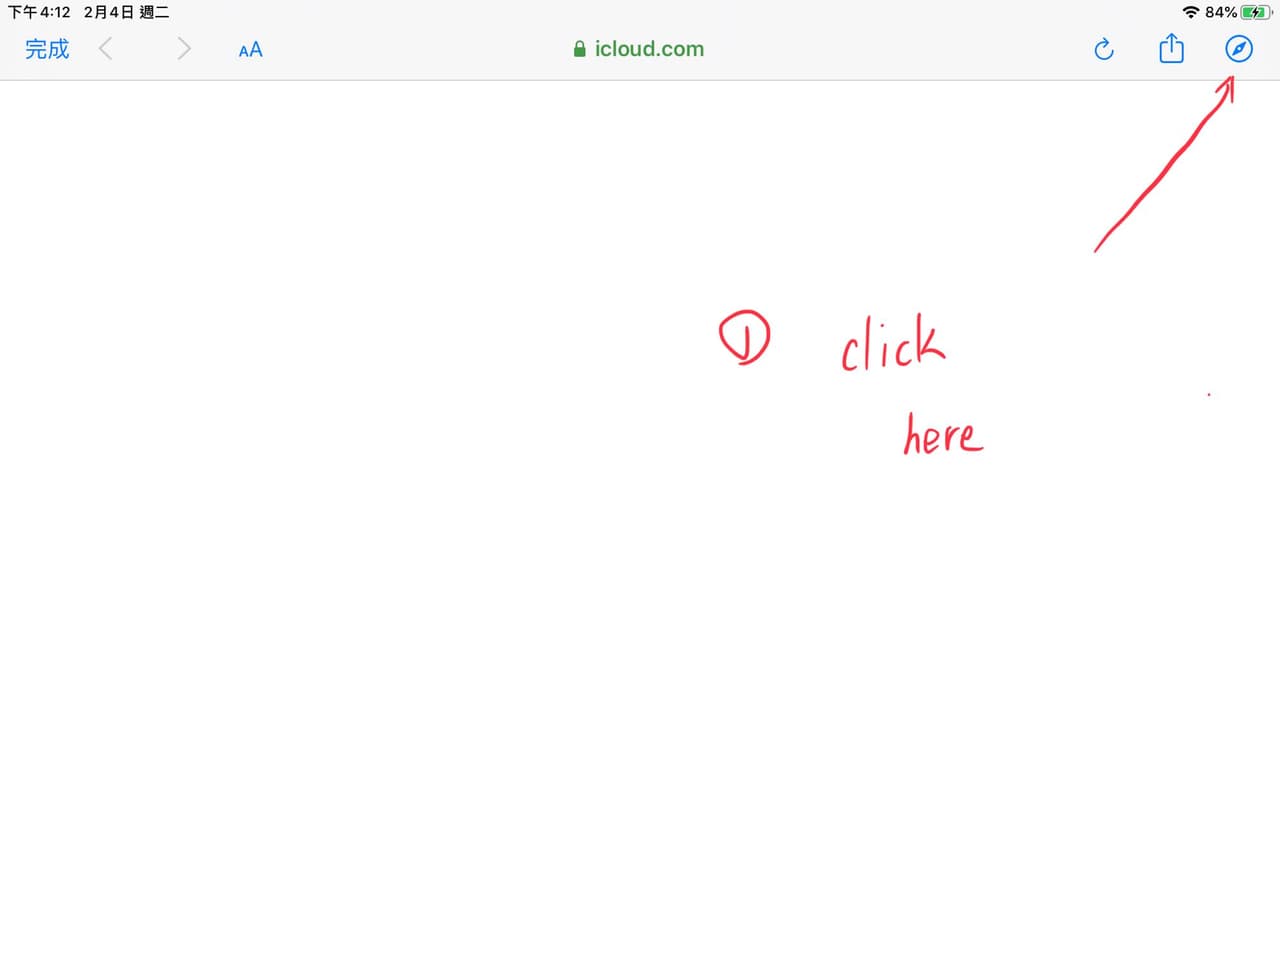Tap the battery indicator icon
The image size is (1280, 960).
[1255, 12]
